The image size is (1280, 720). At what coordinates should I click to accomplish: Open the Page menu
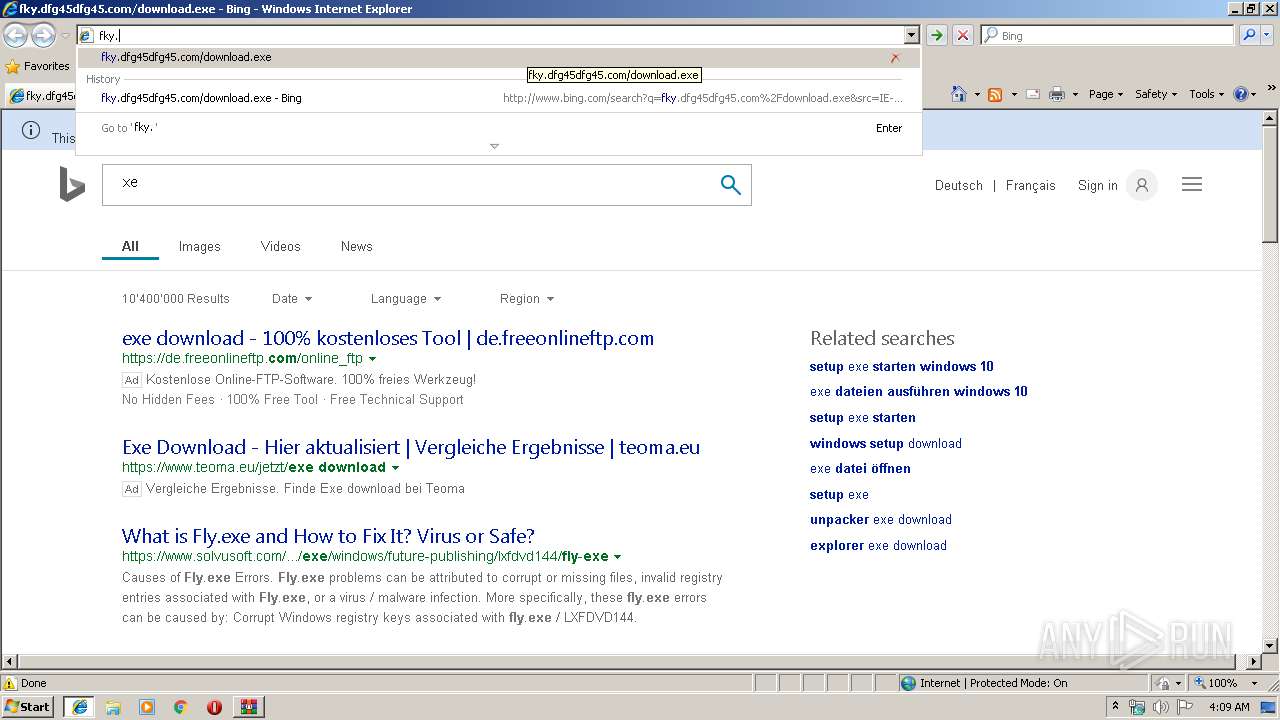[1106, 94]
